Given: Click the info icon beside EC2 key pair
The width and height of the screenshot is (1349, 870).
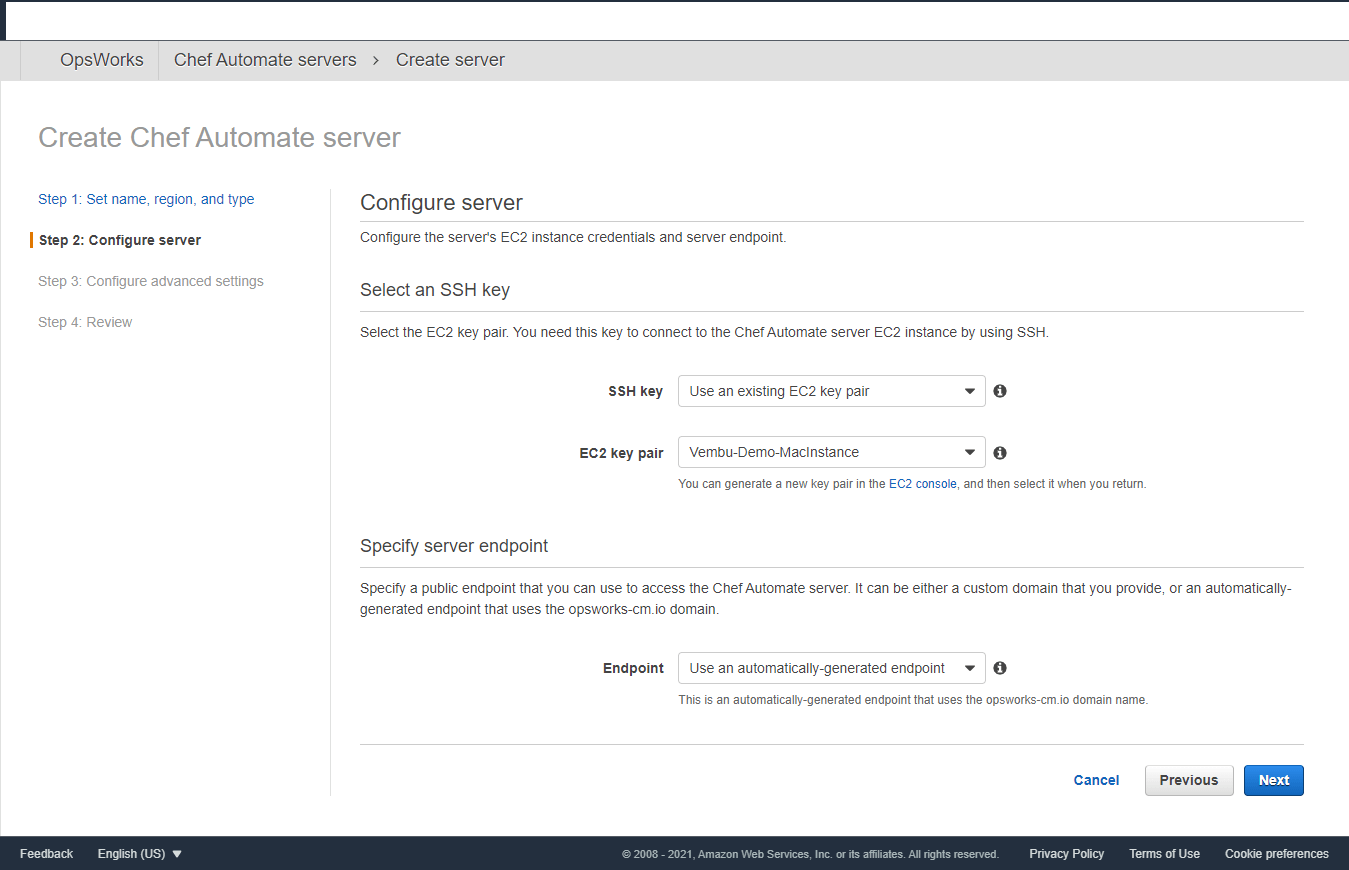Looking at the screenshot, I should coord(1000,453).
